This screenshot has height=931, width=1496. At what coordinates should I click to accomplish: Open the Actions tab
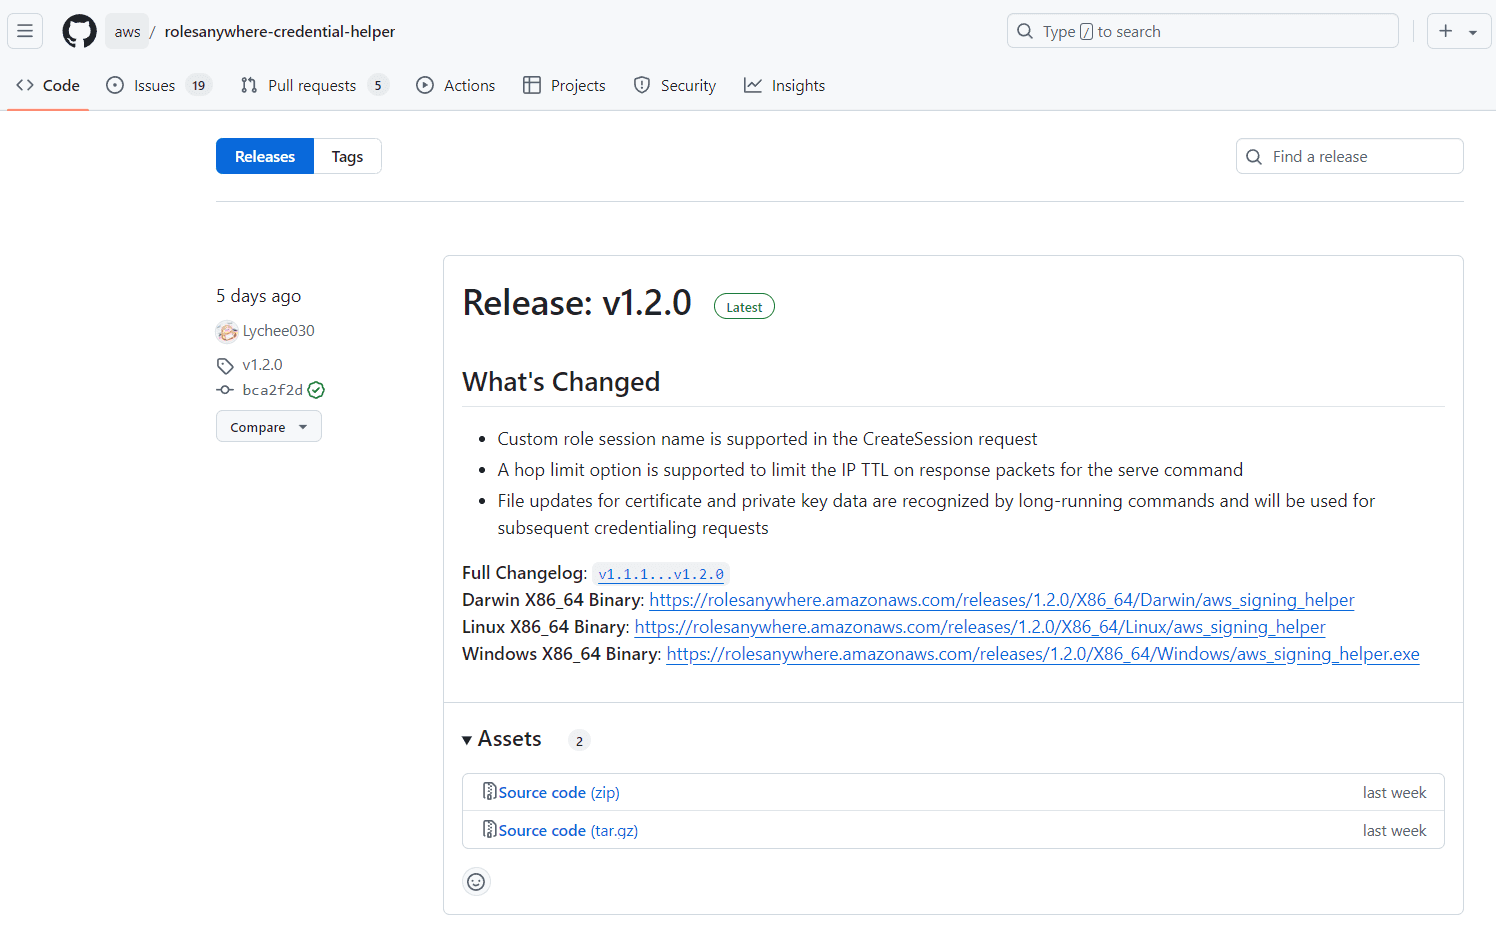tap(456, 86)
